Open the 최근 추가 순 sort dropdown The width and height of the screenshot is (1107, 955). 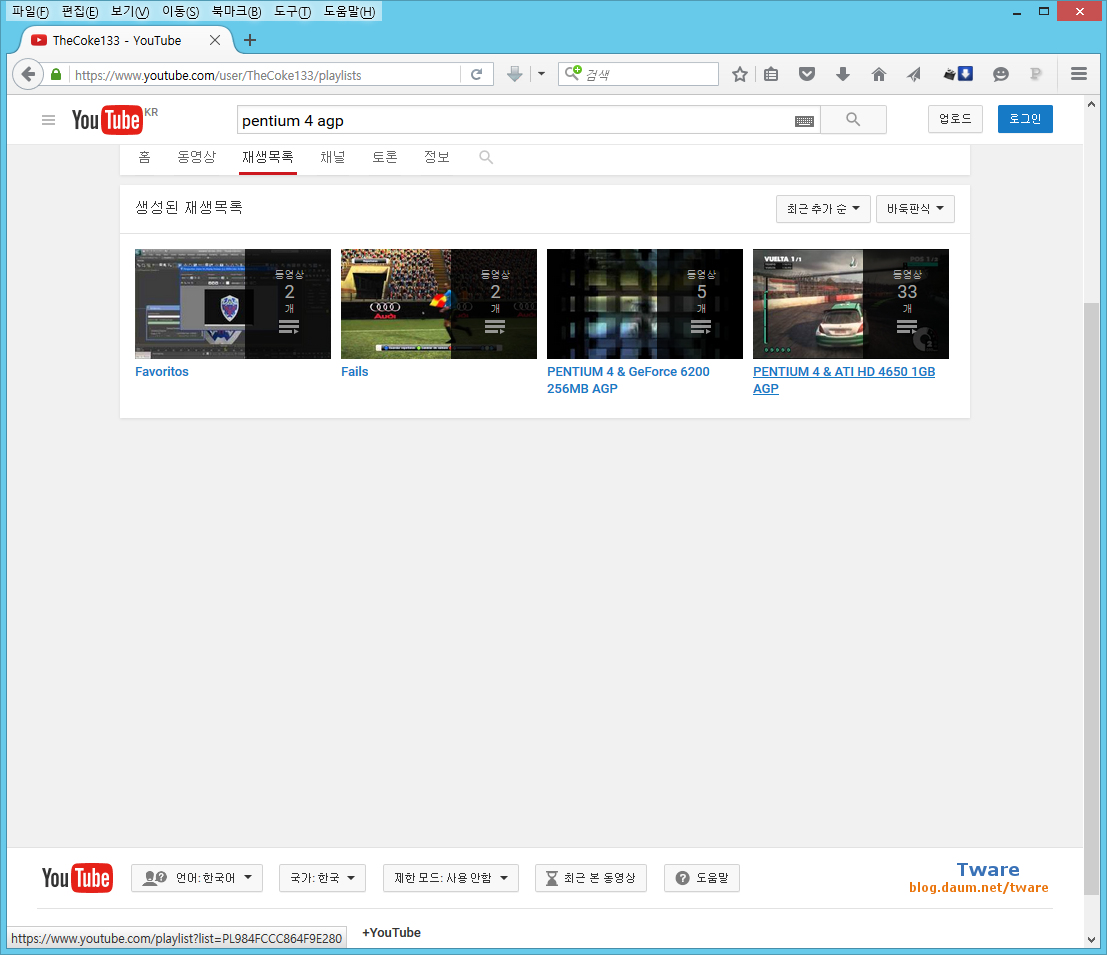coord(822,209)
